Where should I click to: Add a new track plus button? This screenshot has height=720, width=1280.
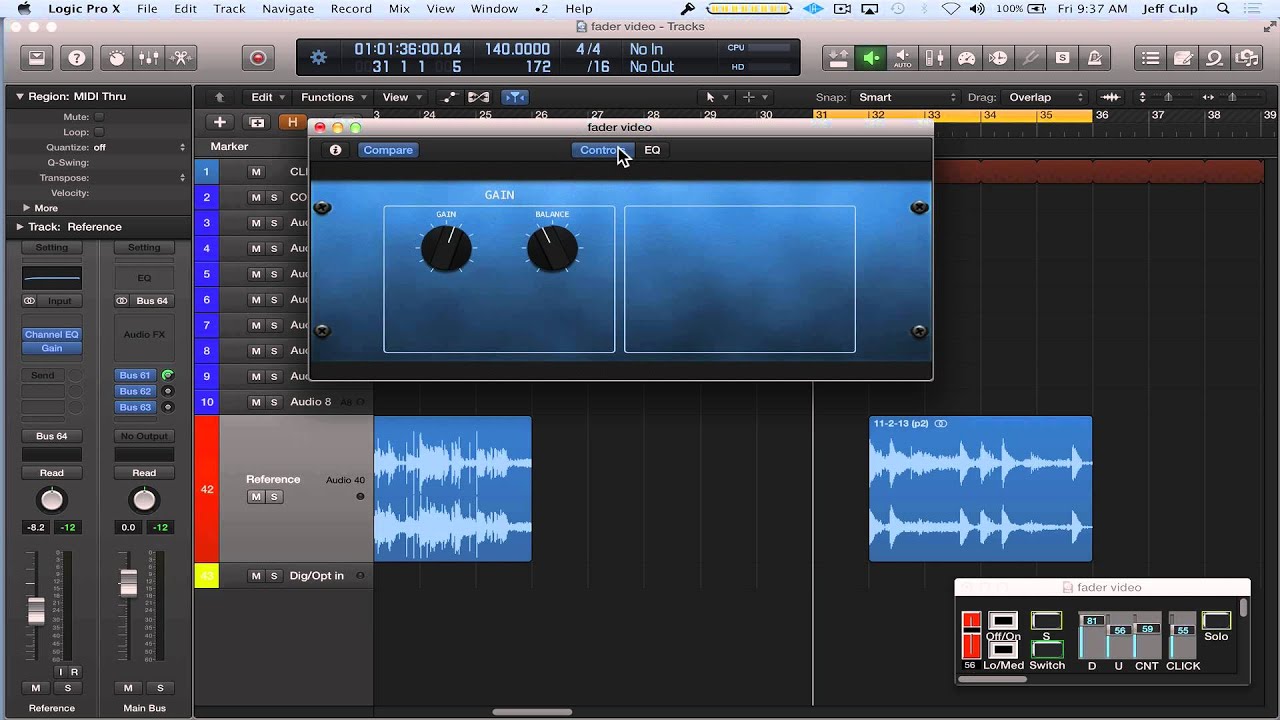219,122
